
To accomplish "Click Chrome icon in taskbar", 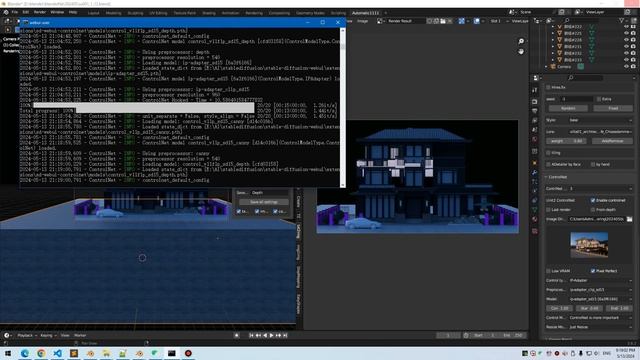I will pyautogui.click(x=41, y=353).
